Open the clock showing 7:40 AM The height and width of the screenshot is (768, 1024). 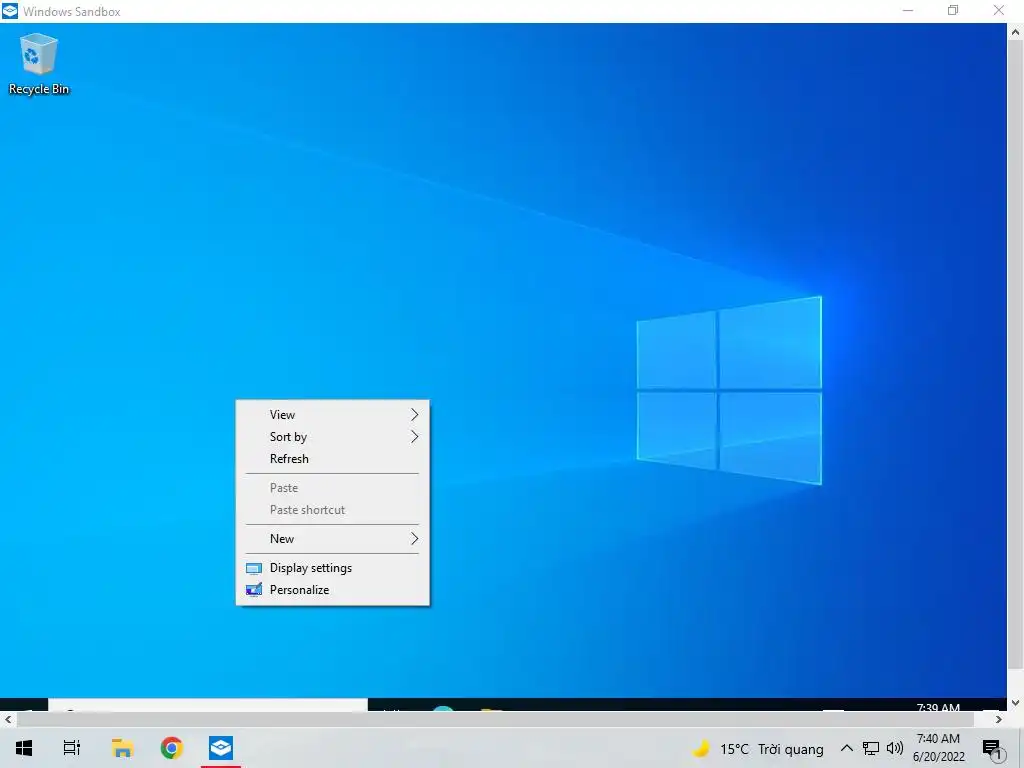(x=938, y=748)
